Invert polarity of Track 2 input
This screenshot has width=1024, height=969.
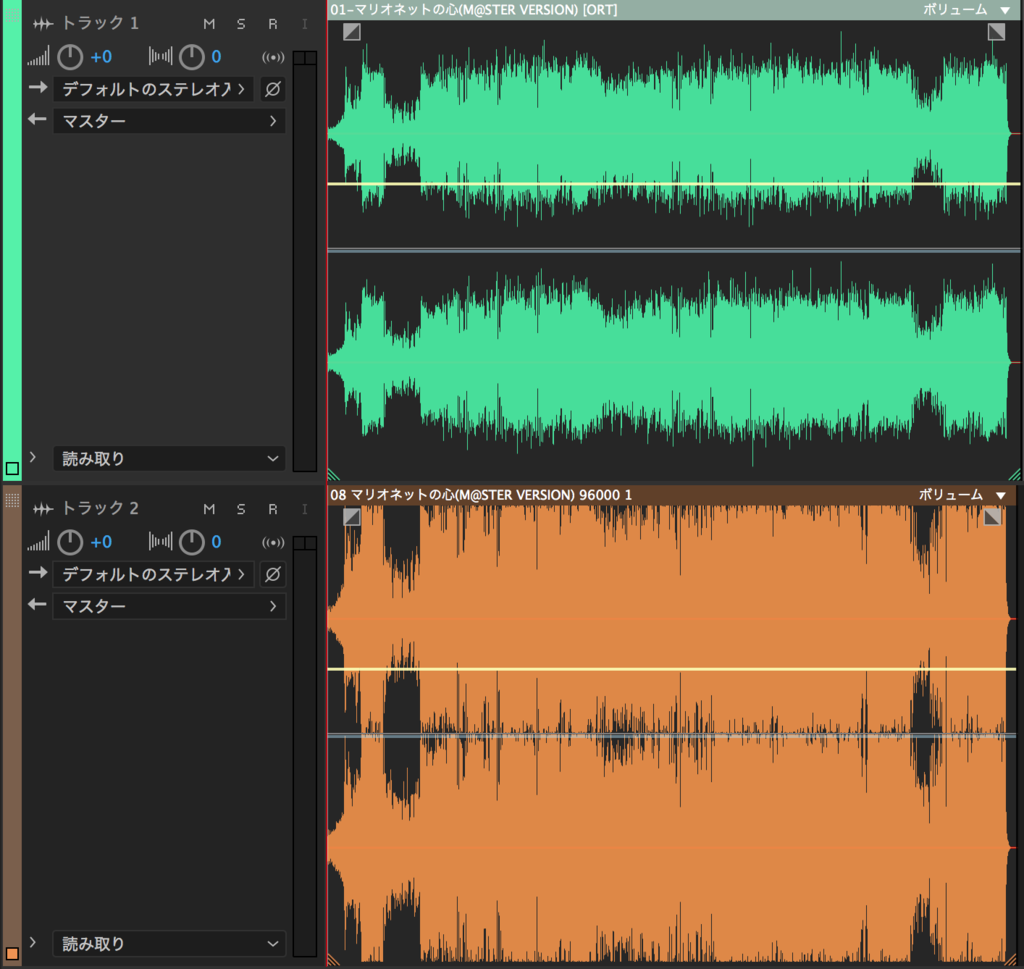tap(273, 575)
